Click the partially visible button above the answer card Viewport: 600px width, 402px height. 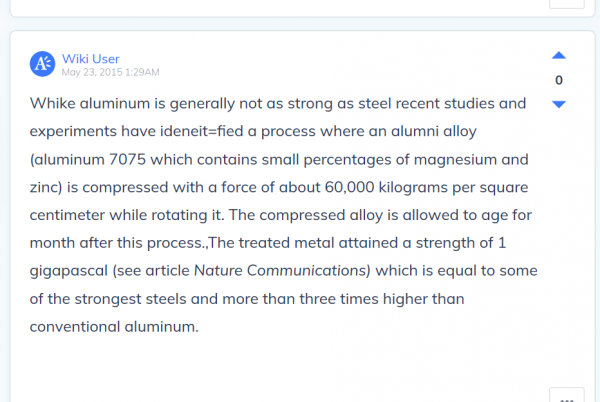point(567,3)
